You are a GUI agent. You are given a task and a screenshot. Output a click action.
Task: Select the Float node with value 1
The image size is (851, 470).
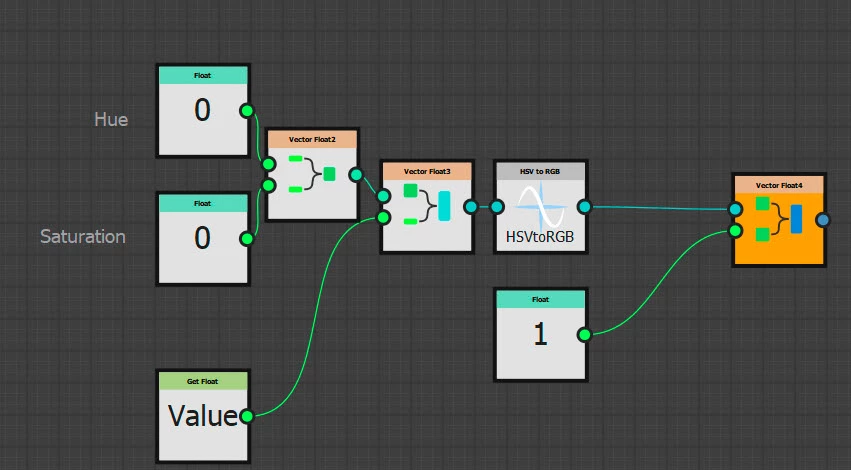541,334
